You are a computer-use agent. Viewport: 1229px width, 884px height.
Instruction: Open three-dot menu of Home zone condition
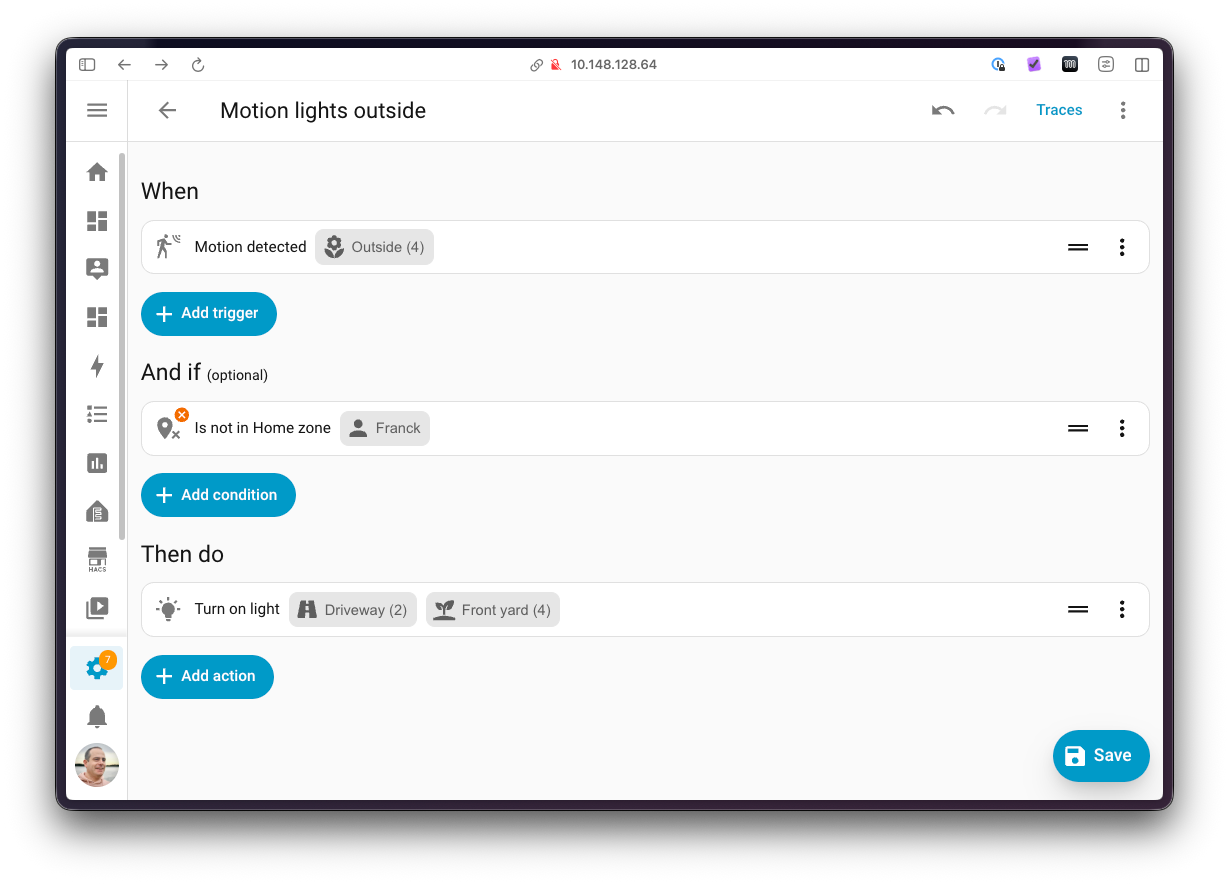pos(1122,428)
